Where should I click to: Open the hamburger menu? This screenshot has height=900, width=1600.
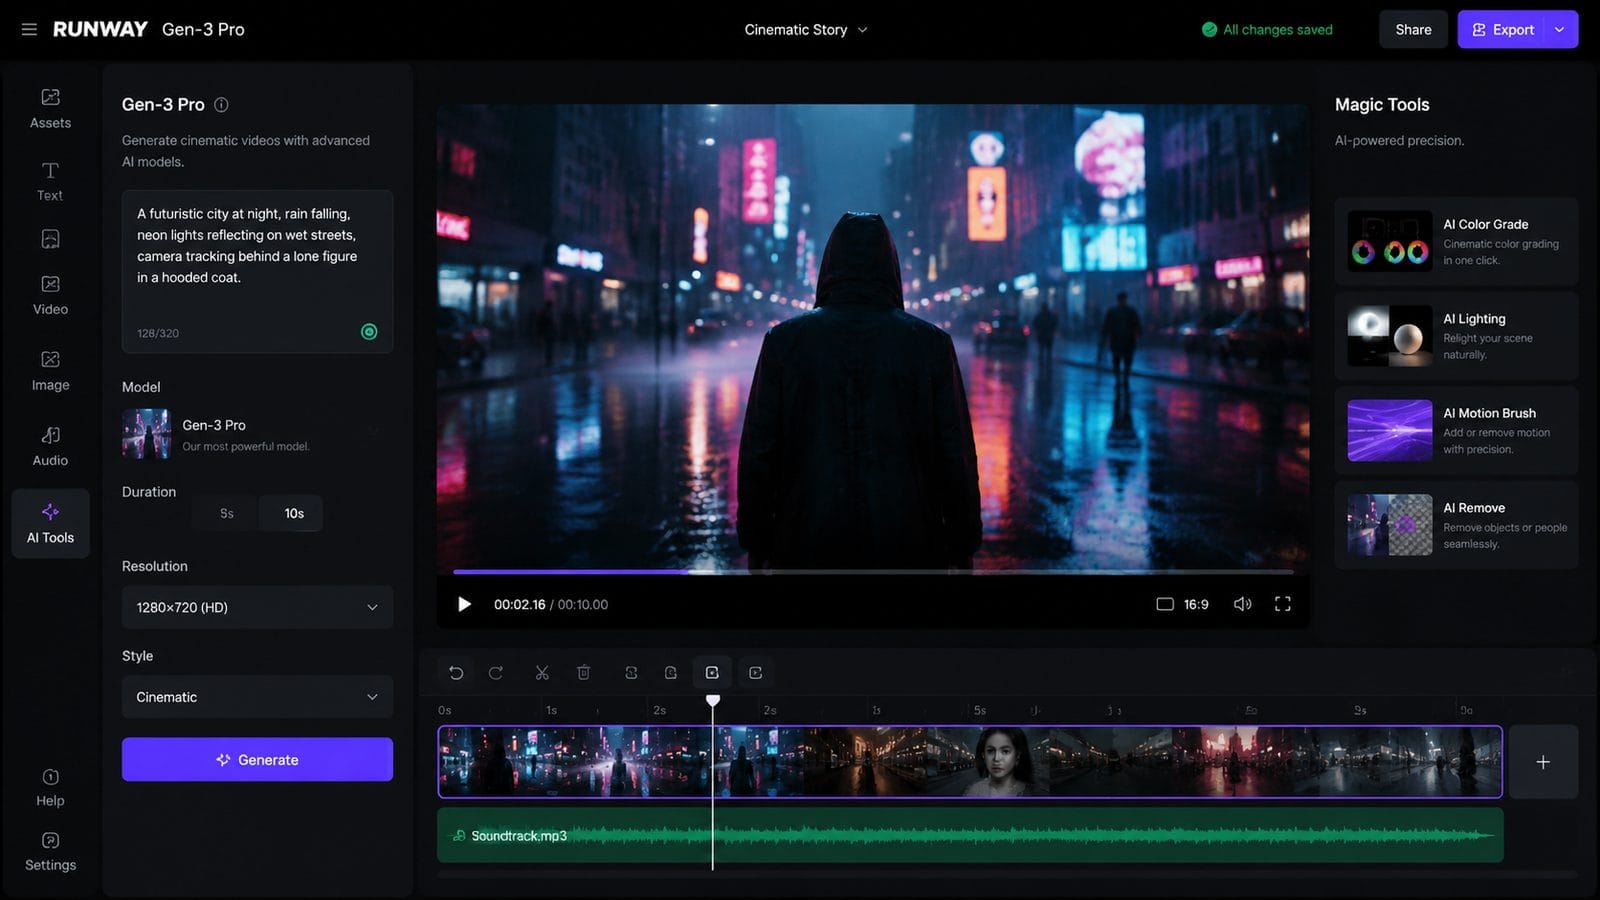click(29, 30)
